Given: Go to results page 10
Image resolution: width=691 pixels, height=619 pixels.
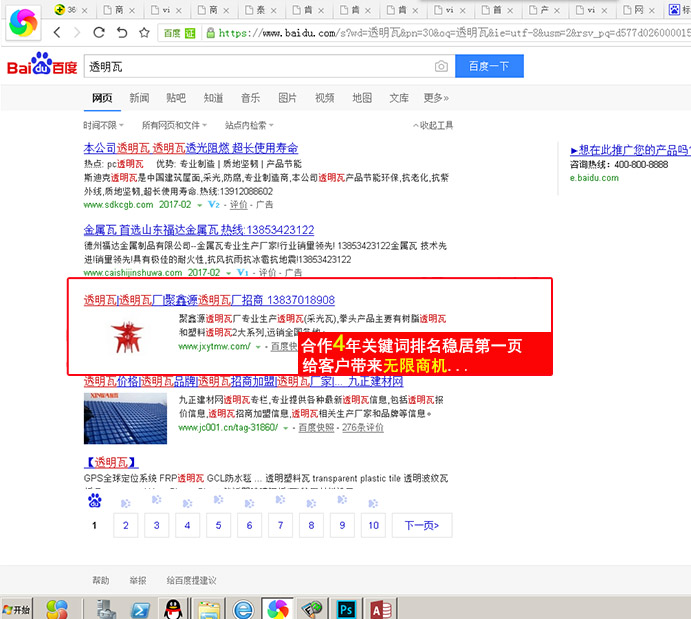Looking at the screenshot, I should (373, 525).
